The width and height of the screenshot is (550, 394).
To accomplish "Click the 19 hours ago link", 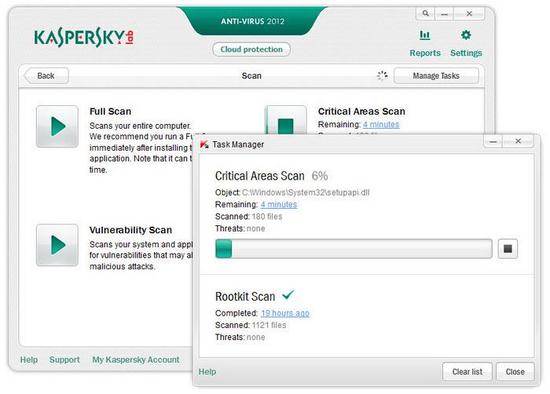I will [x=285, y=313].
